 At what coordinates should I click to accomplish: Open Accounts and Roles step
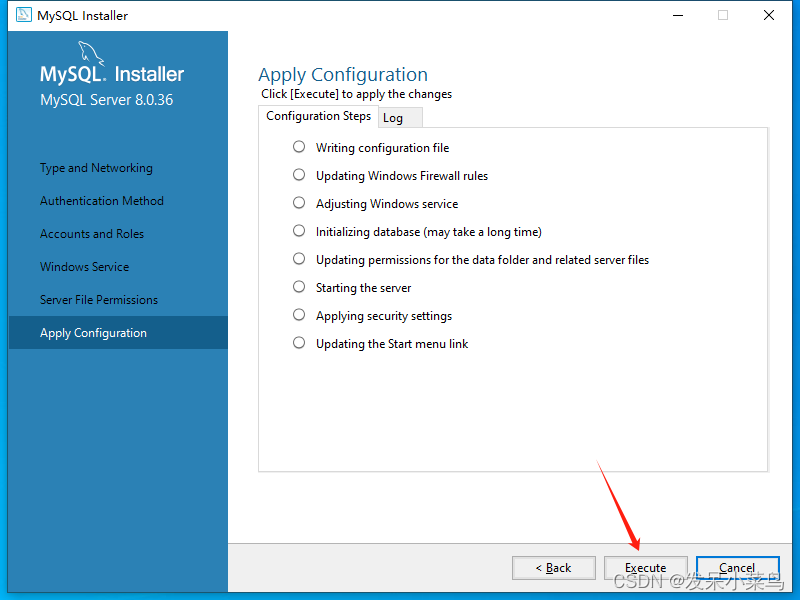[92, 234]
